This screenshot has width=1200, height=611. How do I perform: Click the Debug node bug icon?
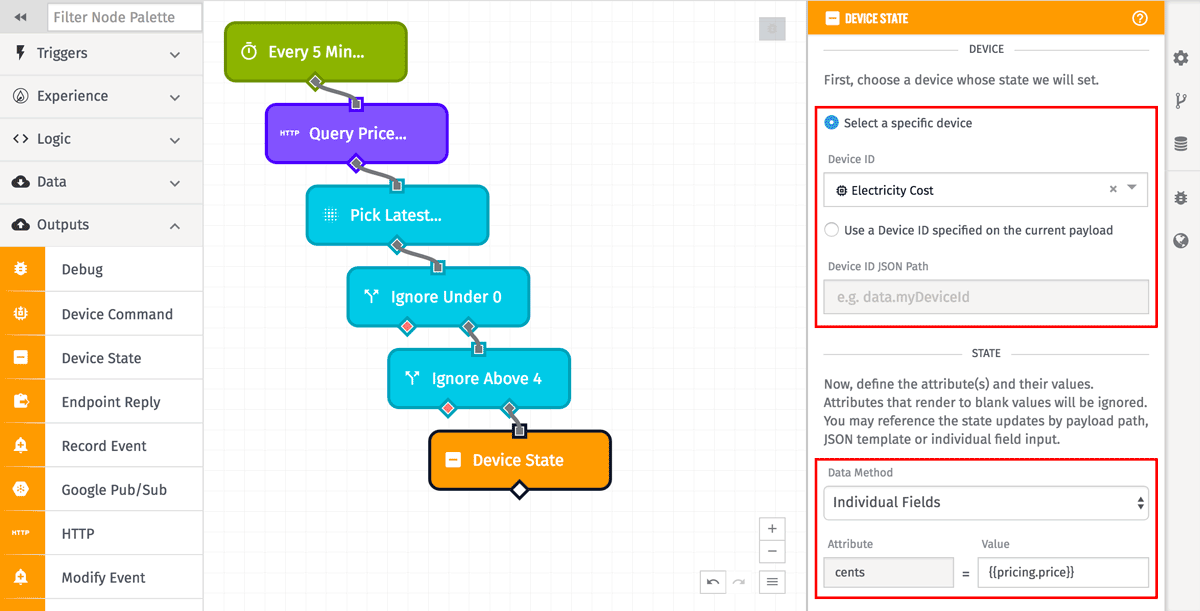(x=21, y=269)
